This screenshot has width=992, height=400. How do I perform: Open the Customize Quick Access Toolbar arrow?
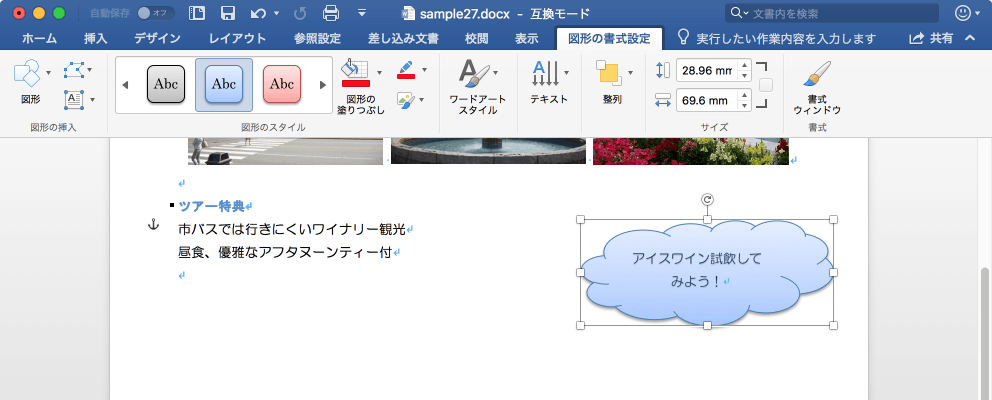361,13
